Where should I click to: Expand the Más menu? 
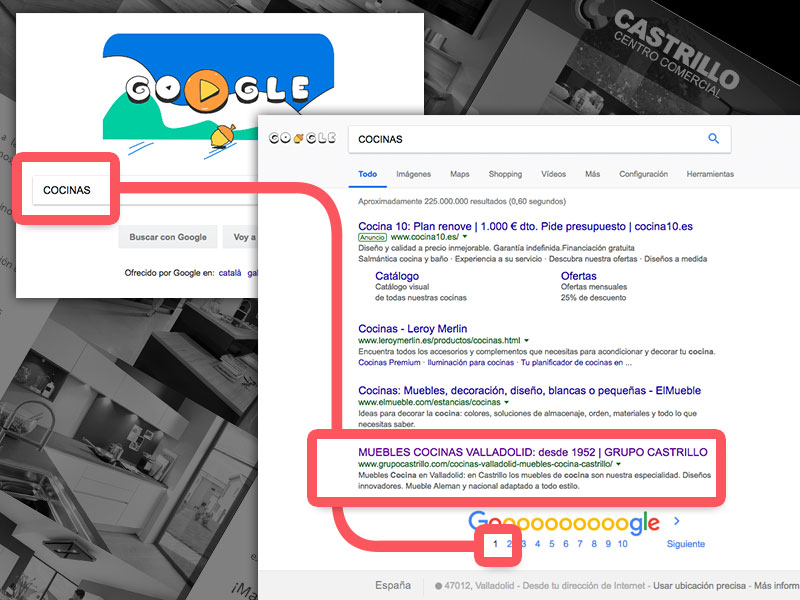[x=592, y=174]
